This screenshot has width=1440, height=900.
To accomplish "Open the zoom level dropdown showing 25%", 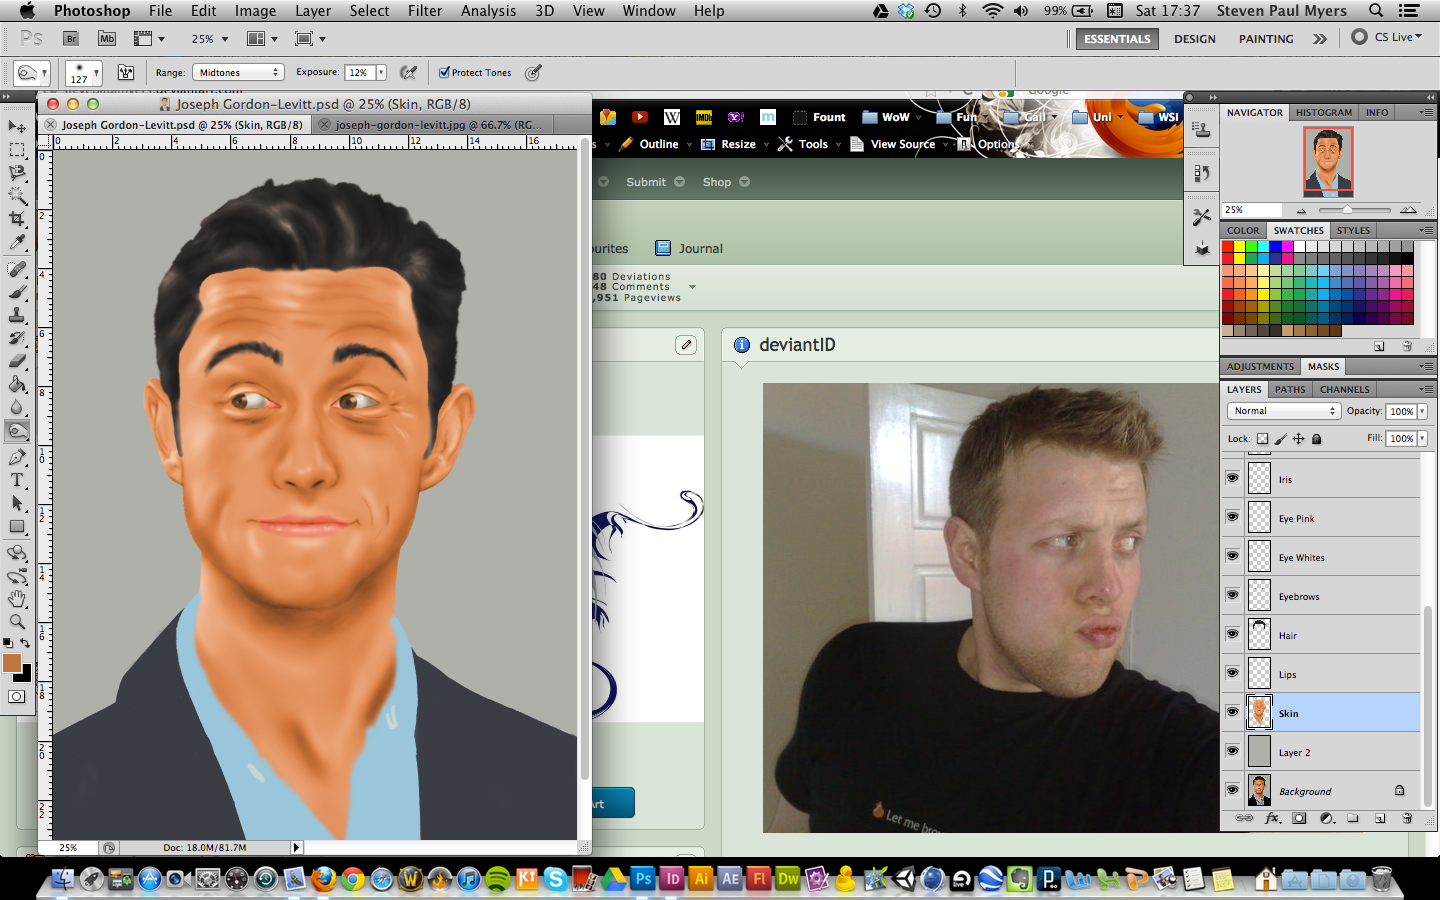I will pos(210,39).
